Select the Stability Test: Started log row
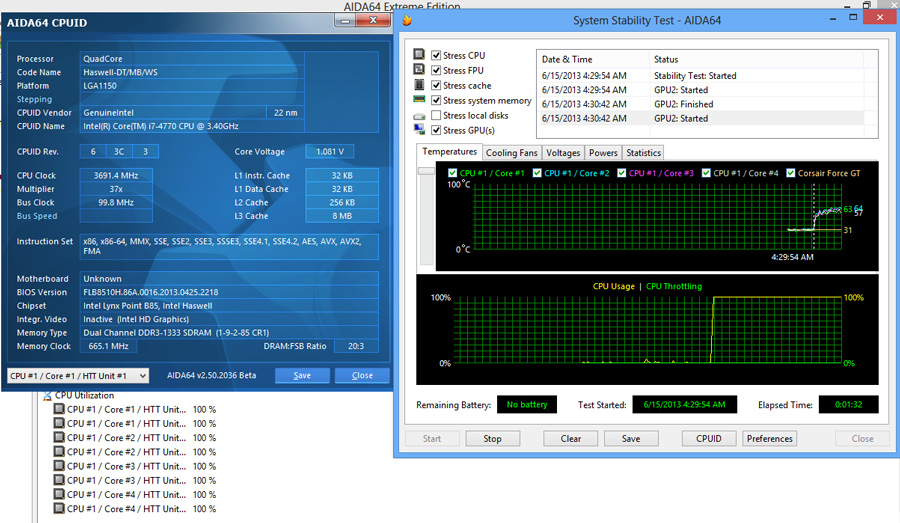Image resolution: width=900 pixels, height=523 pixels. (x=700, y=76)
